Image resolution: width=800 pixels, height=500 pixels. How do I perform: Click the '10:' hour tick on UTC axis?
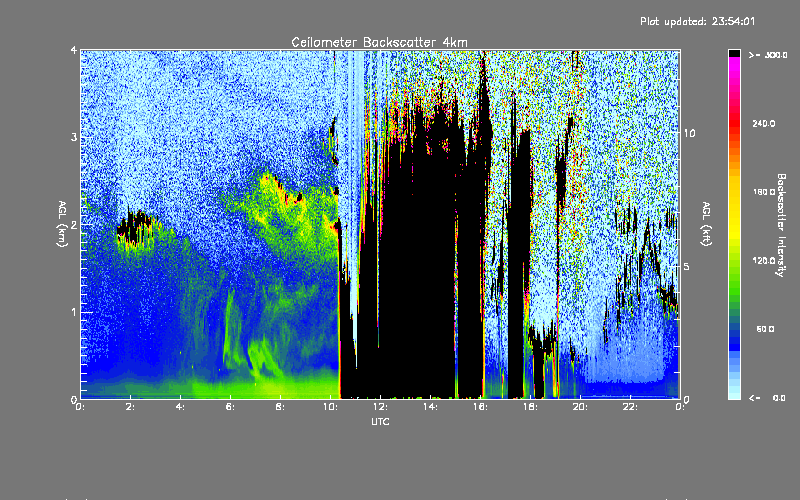[x=330, y=407]
